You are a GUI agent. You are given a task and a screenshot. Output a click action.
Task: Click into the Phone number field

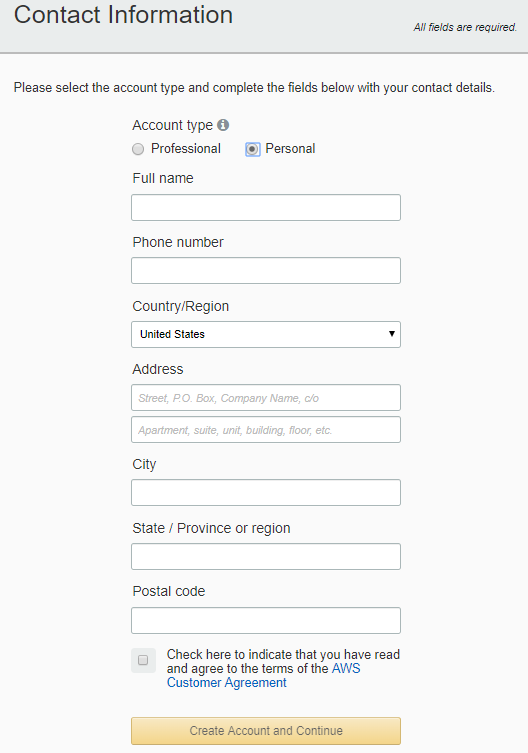pyautogui.click(x=266, y=270)
